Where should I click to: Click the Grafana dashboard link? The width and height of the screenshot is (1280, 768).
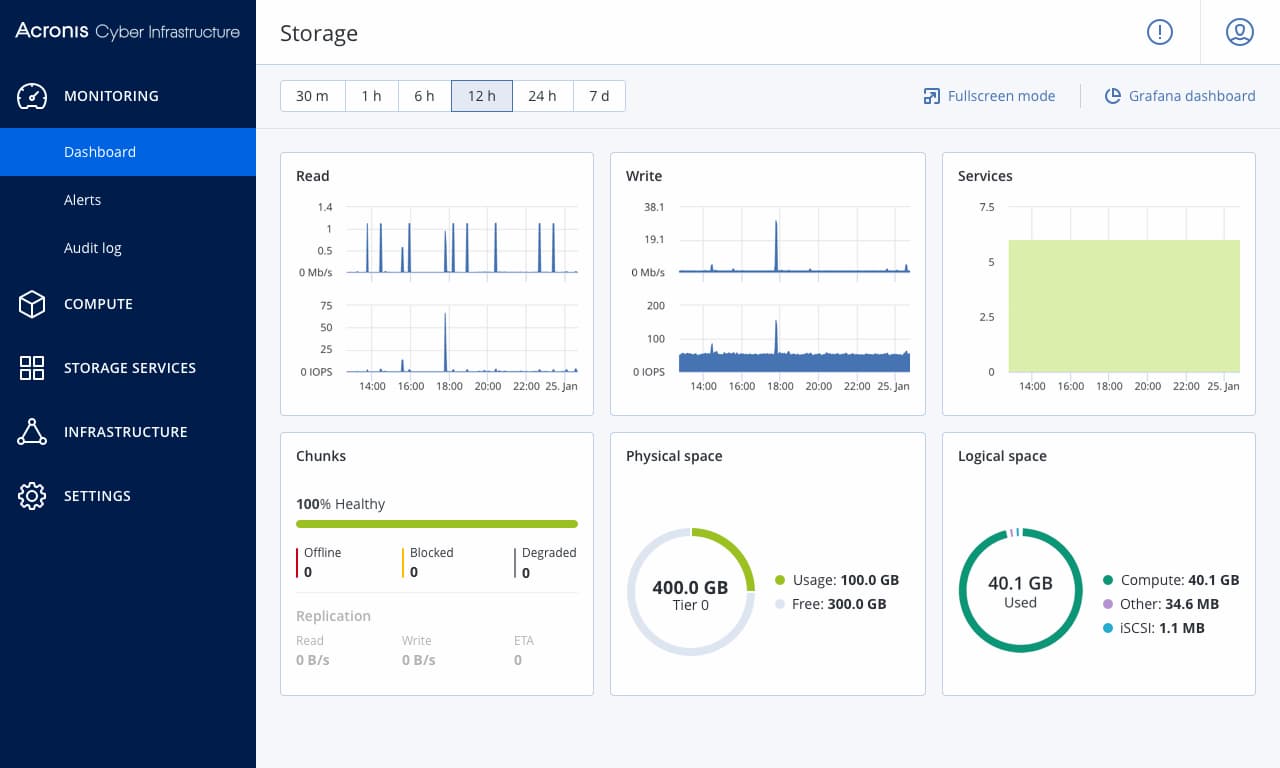[x=1191, y=96]
